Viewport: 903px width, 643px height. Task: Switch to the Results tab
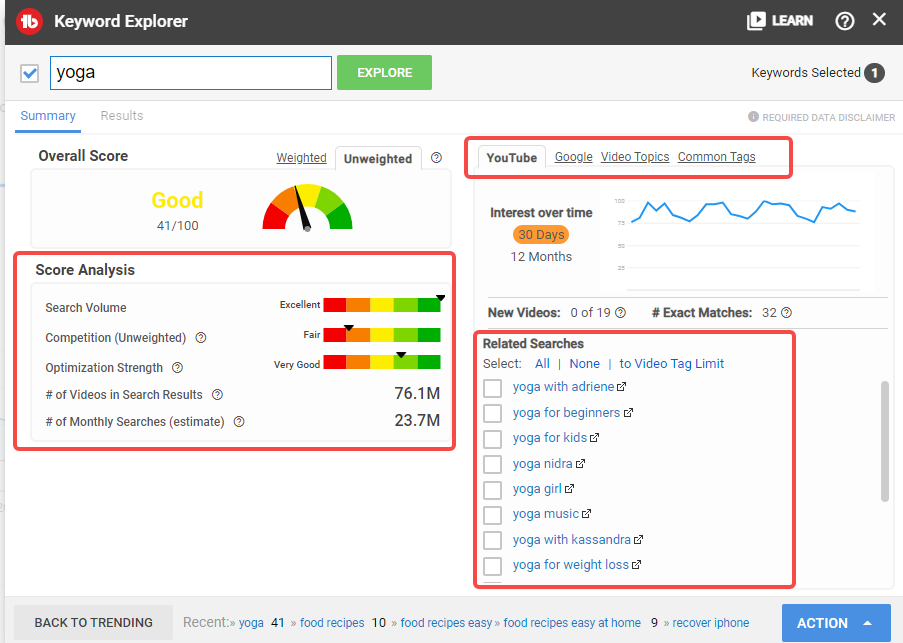coord(122,116)
